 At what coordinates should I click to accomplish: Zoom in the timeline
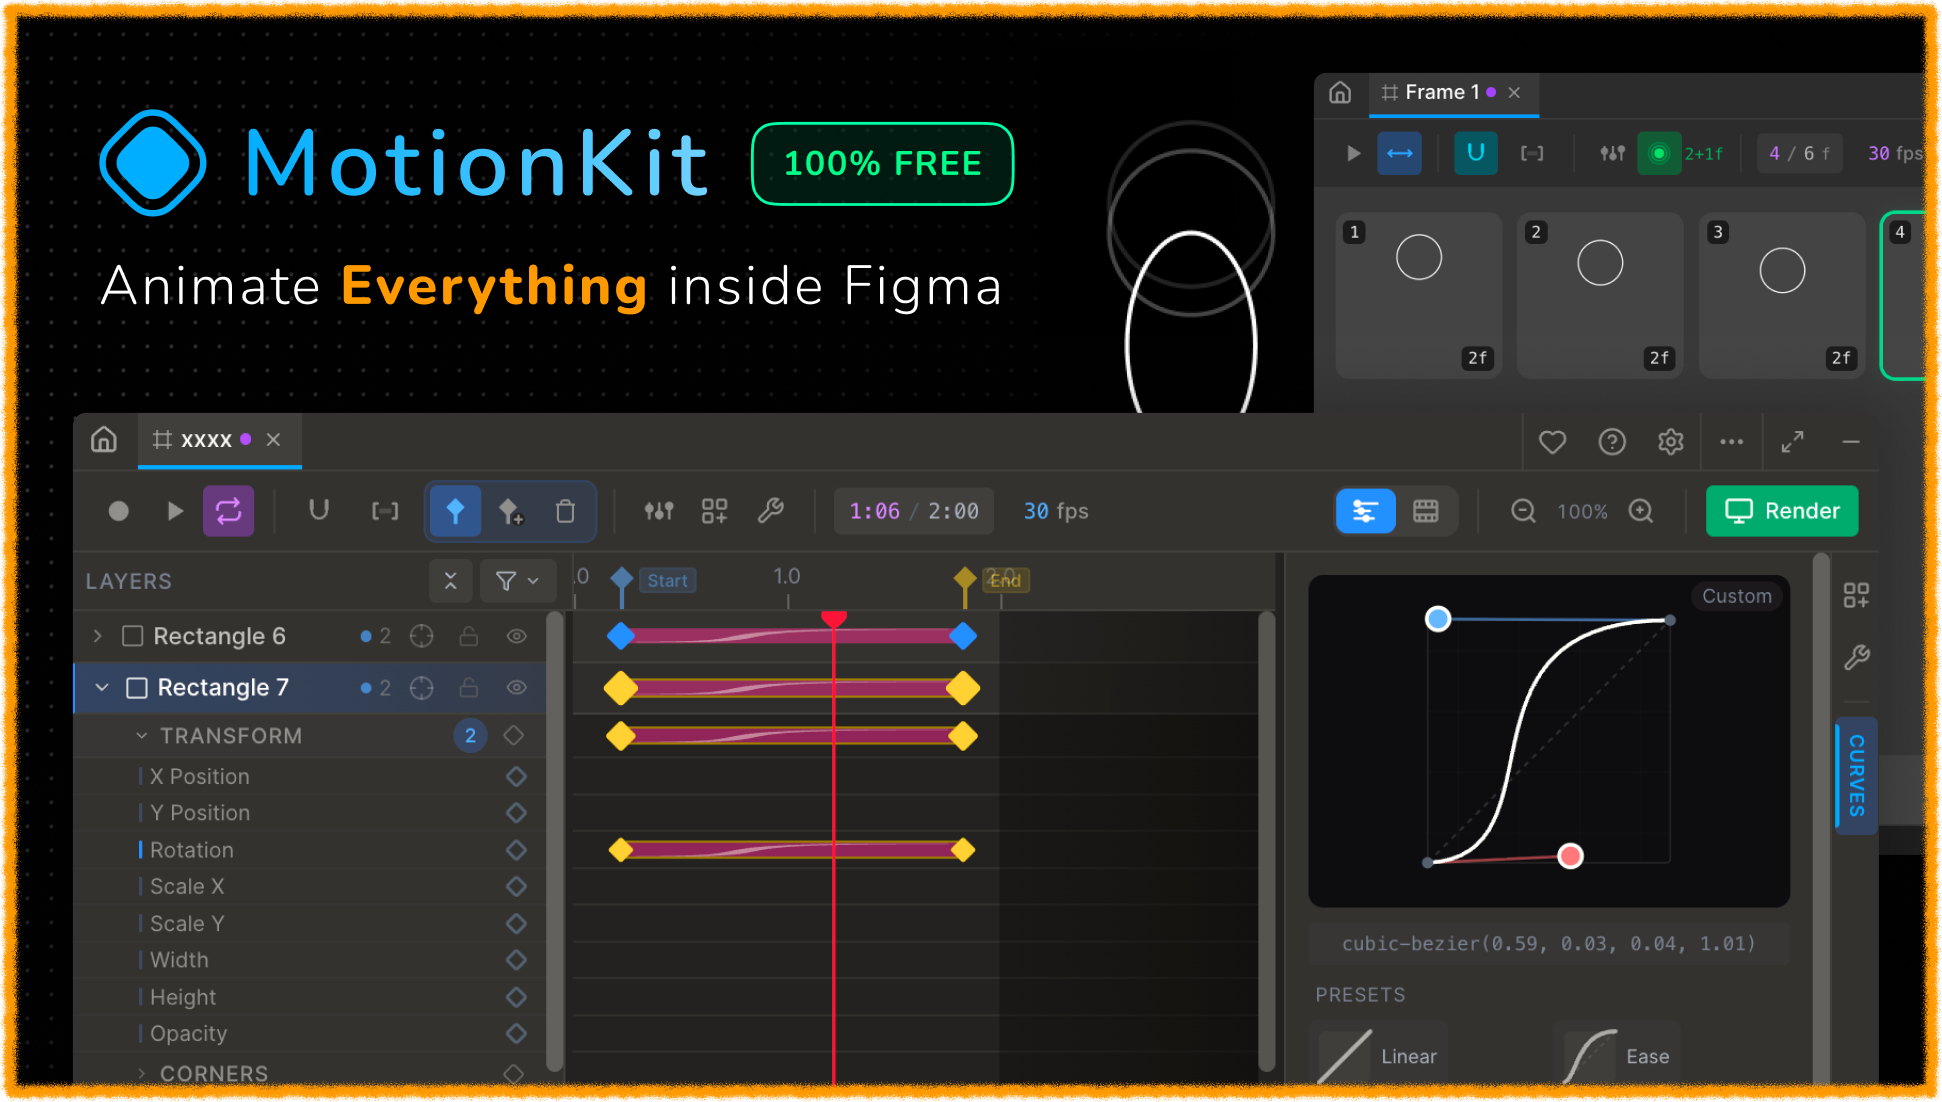[1641, 511]
